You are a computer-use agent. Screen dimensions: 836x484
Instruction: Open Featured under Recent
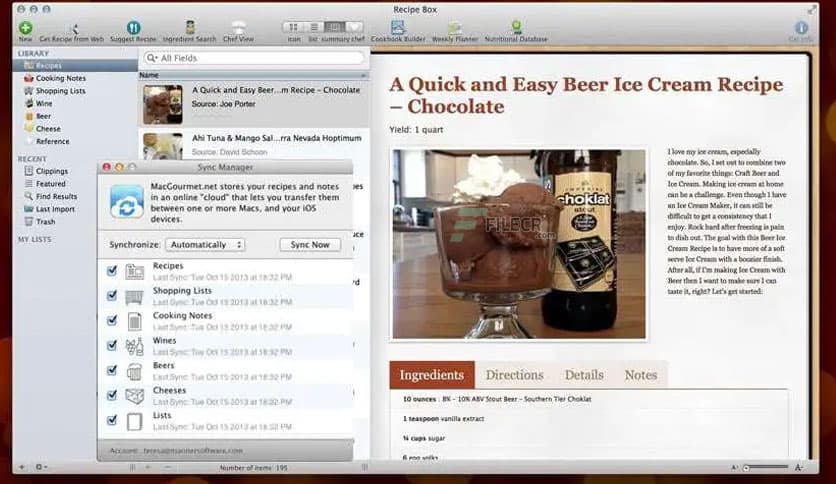click(50, 184)
